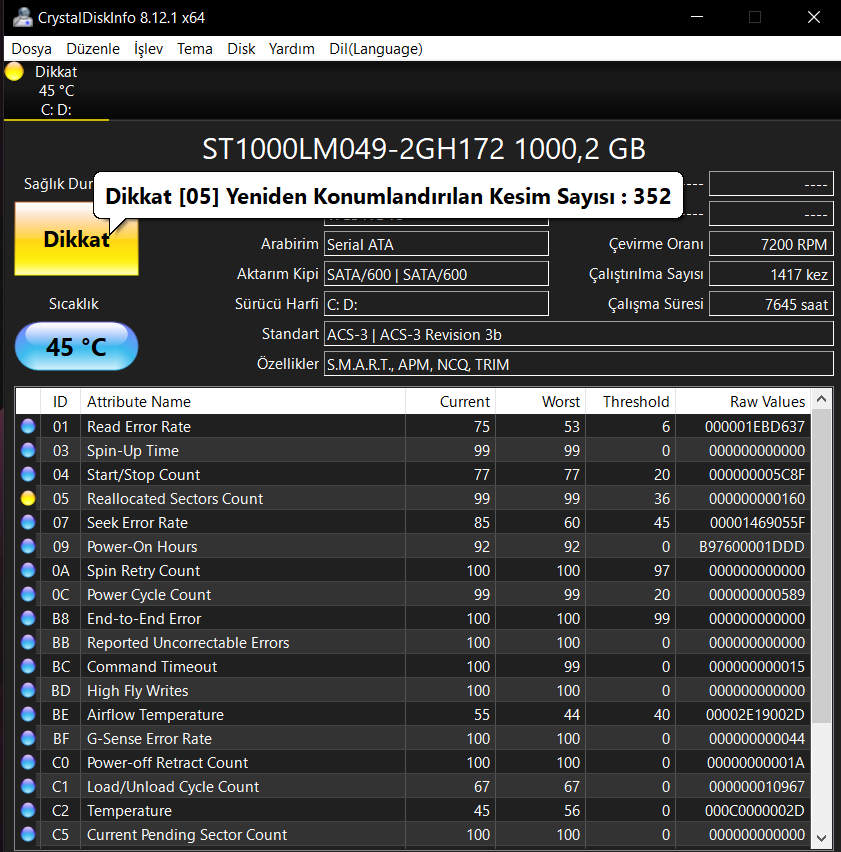Viewport: 841px width, 852px height.
Task: Click the S.M.A.R.T., APM, NCQ, TRIM features field
Action: pos(579,364)
